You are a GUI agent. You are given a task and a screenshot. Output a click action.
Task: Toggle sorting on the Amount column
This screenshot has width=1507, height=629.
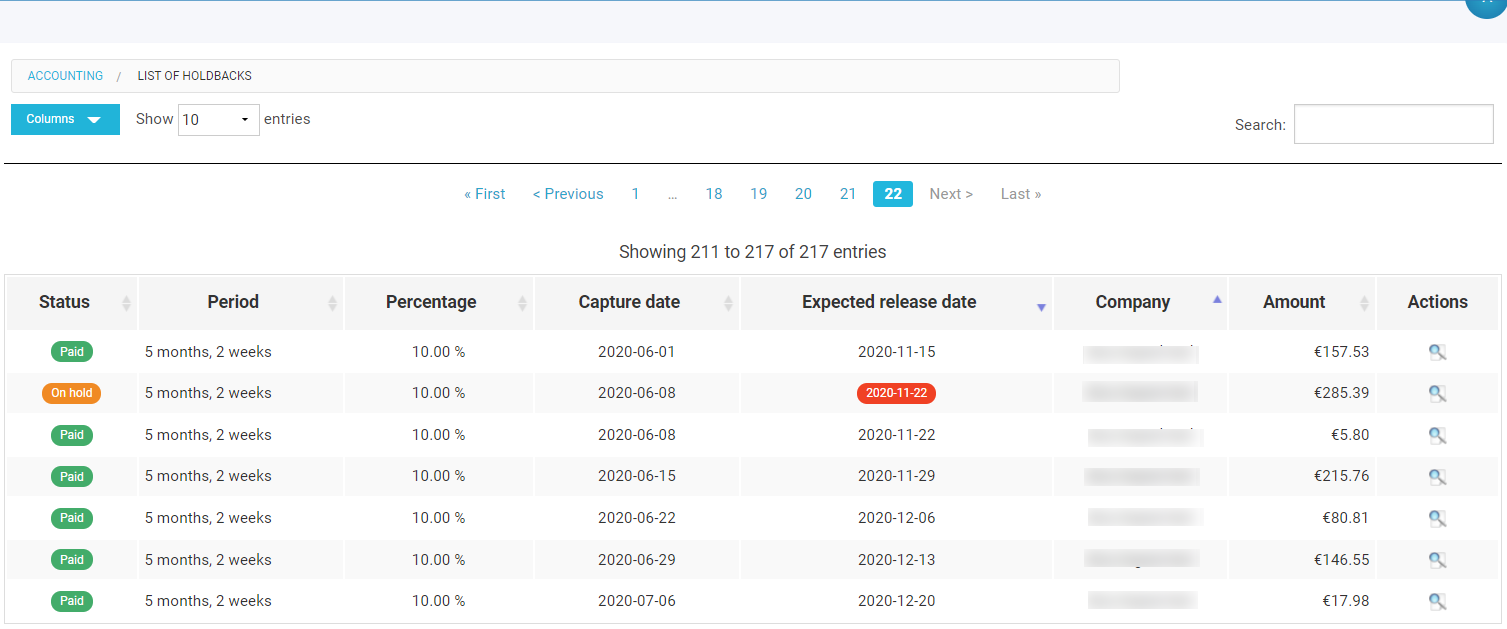coord(1365,302)
